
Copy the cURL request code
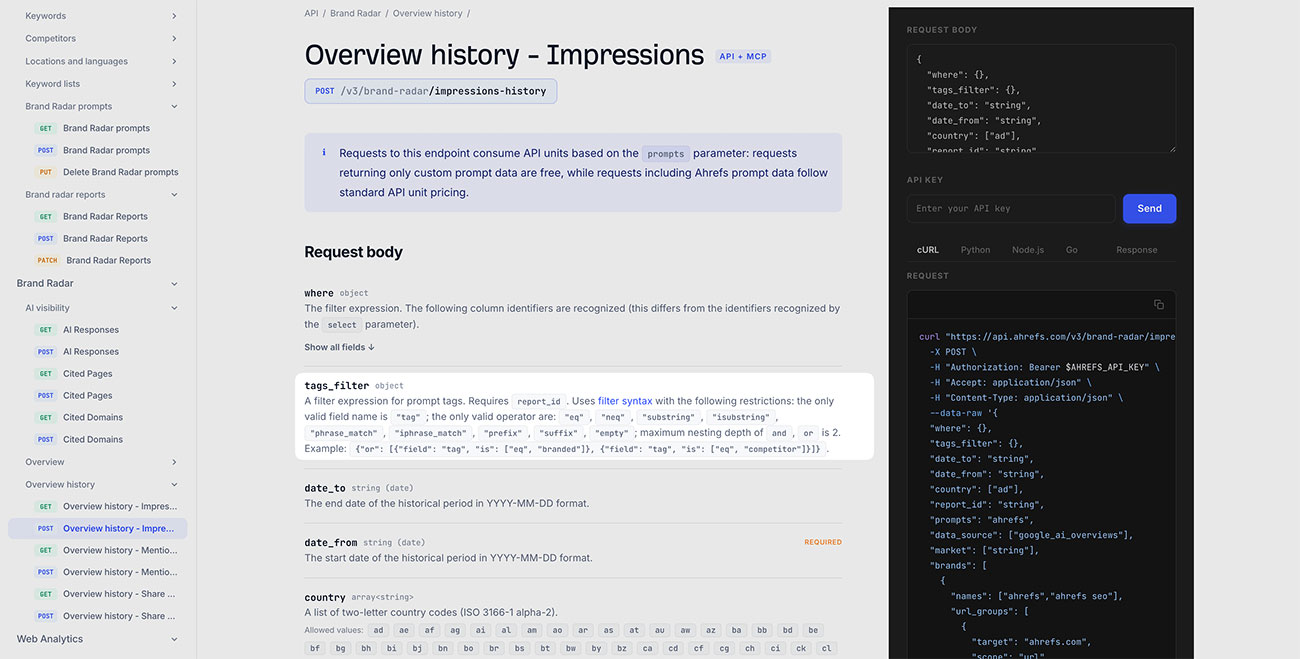tap(1158, 304)
